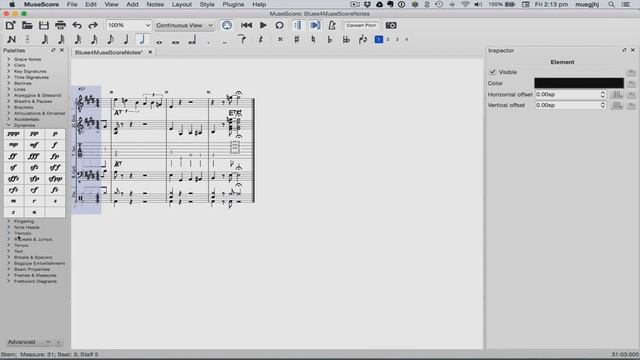
Task: Open the Notes menu
Action: [155, 4]
